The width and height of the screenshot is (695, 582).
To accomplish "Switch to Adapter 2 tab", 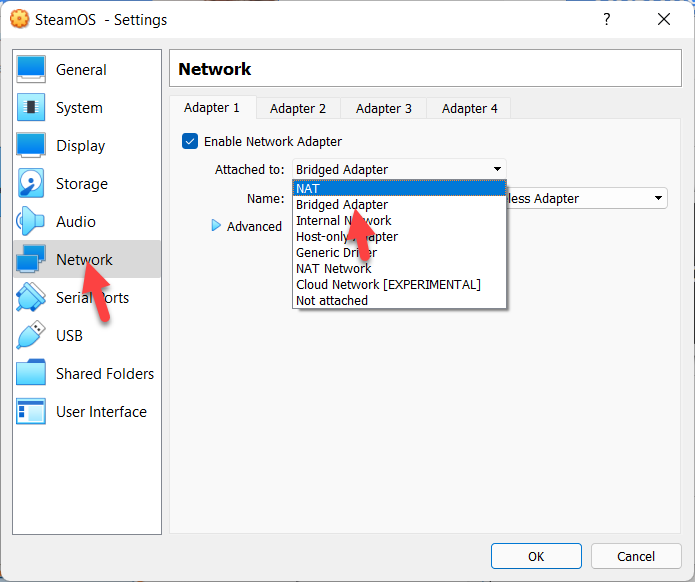I will 298,108.
